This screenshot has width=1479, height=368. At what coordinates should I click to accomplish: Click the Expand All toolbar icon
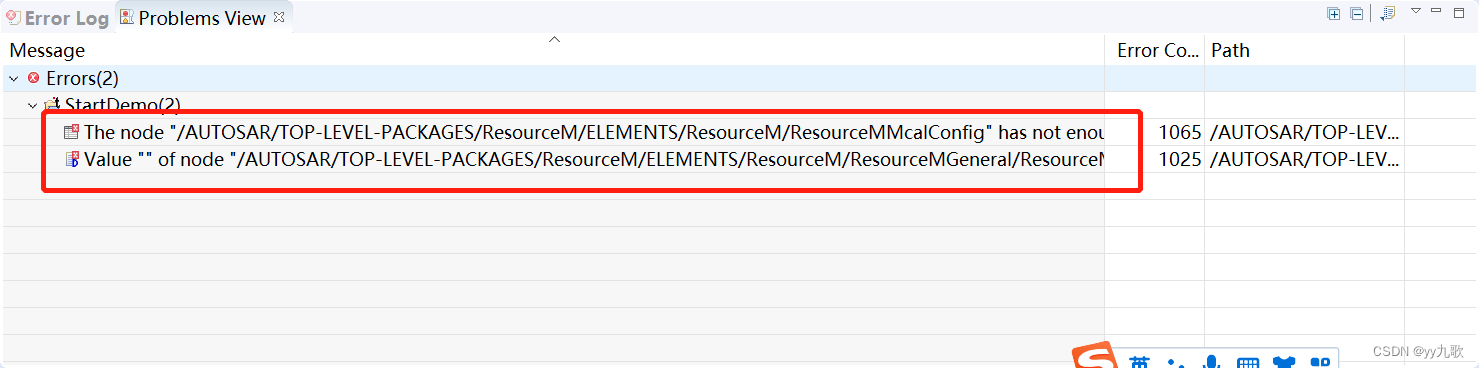(x=1334, y=13)
